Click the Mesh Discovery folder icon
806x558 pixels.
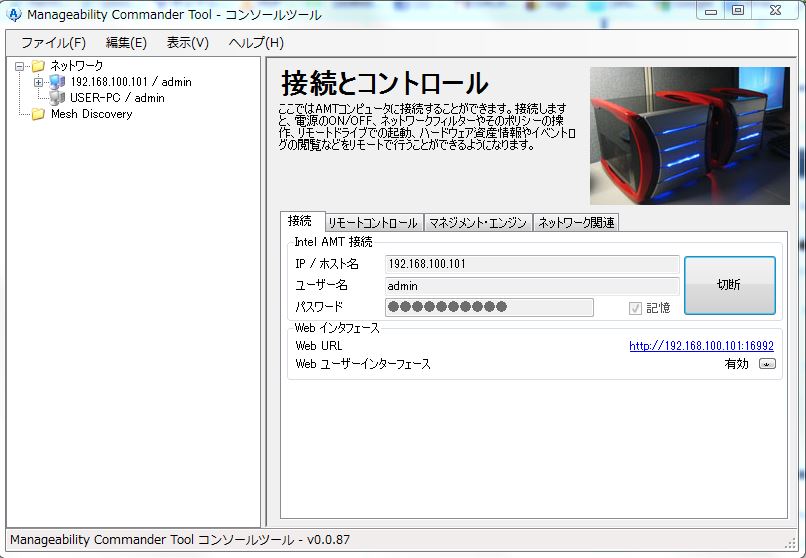(38, 114)
